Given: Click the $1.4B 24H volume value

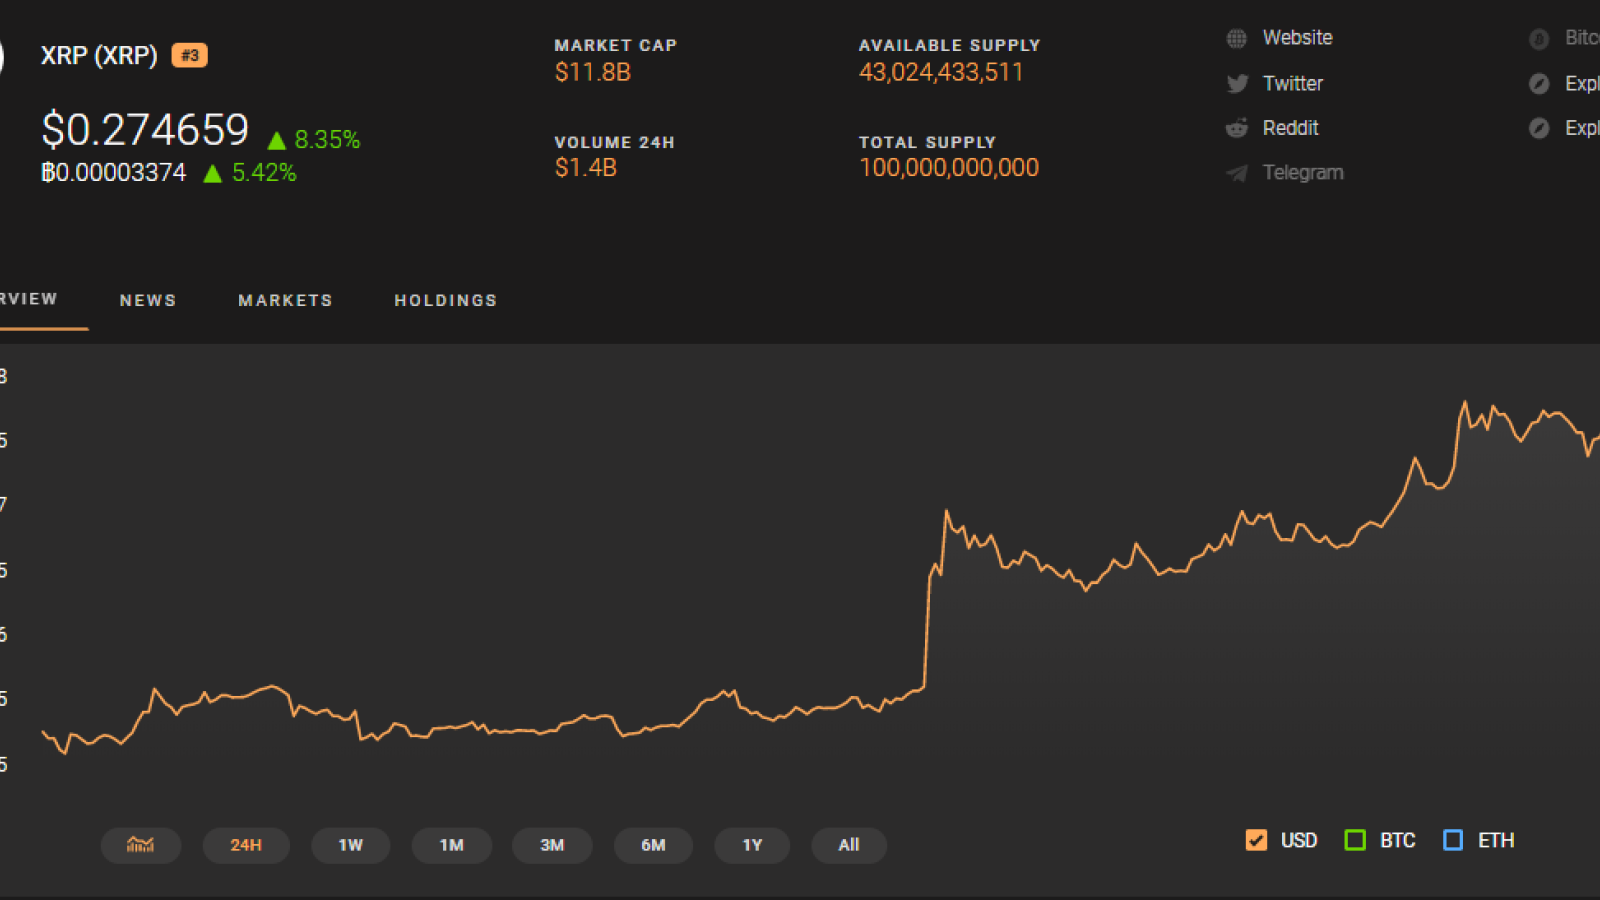Looking at the screenshot, I should pyautogui.click(x=586, y=168).
